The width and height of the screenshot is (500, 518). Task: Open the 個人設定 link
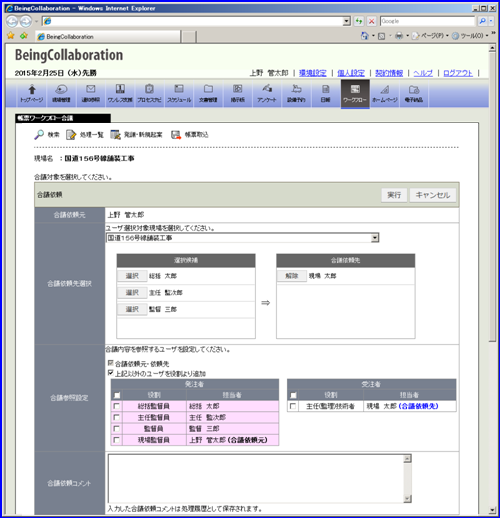point(351,73)
